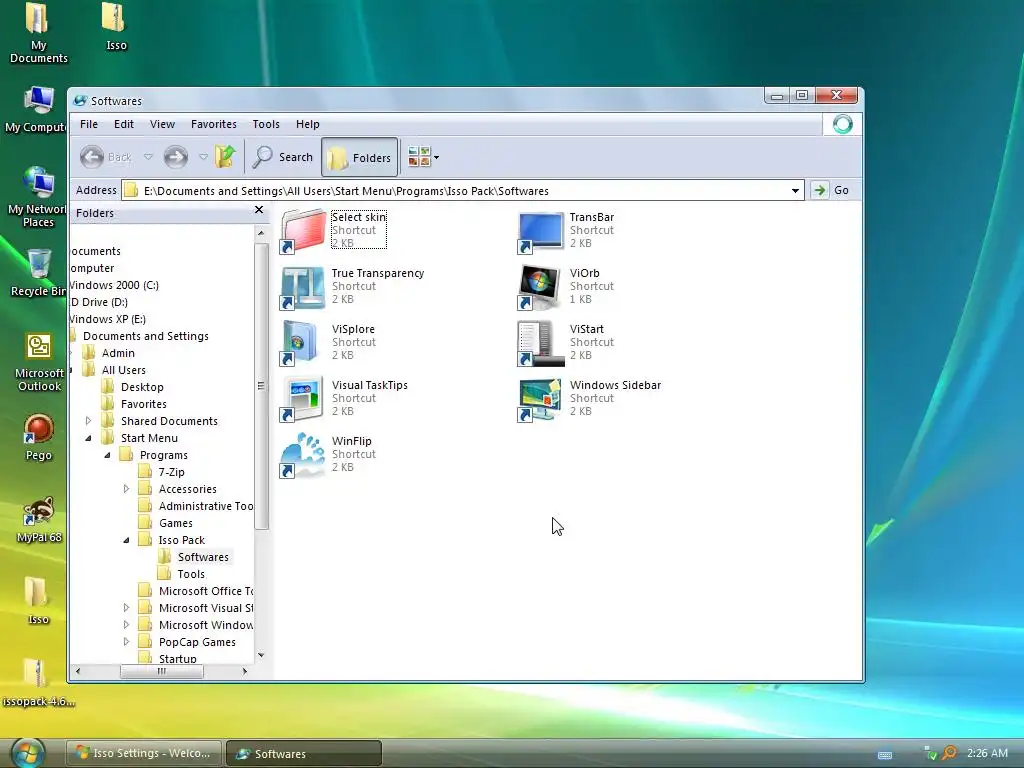This screenshot has width=1024, height=768.
Task: Expand the Microsoft Visual St node
Action: [x=126, y=607]
